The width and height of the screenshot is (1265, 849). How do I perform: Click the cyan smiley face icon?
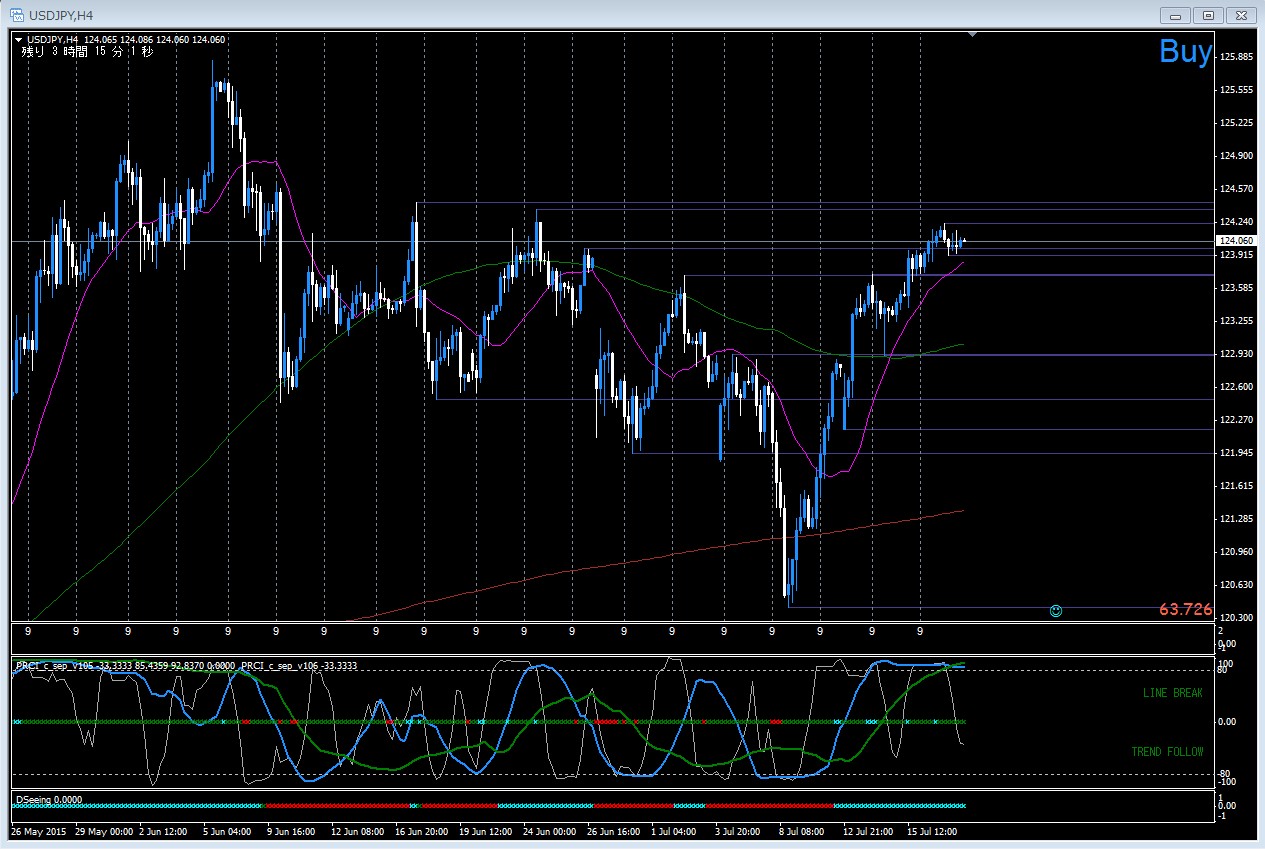coord(1056,610)
